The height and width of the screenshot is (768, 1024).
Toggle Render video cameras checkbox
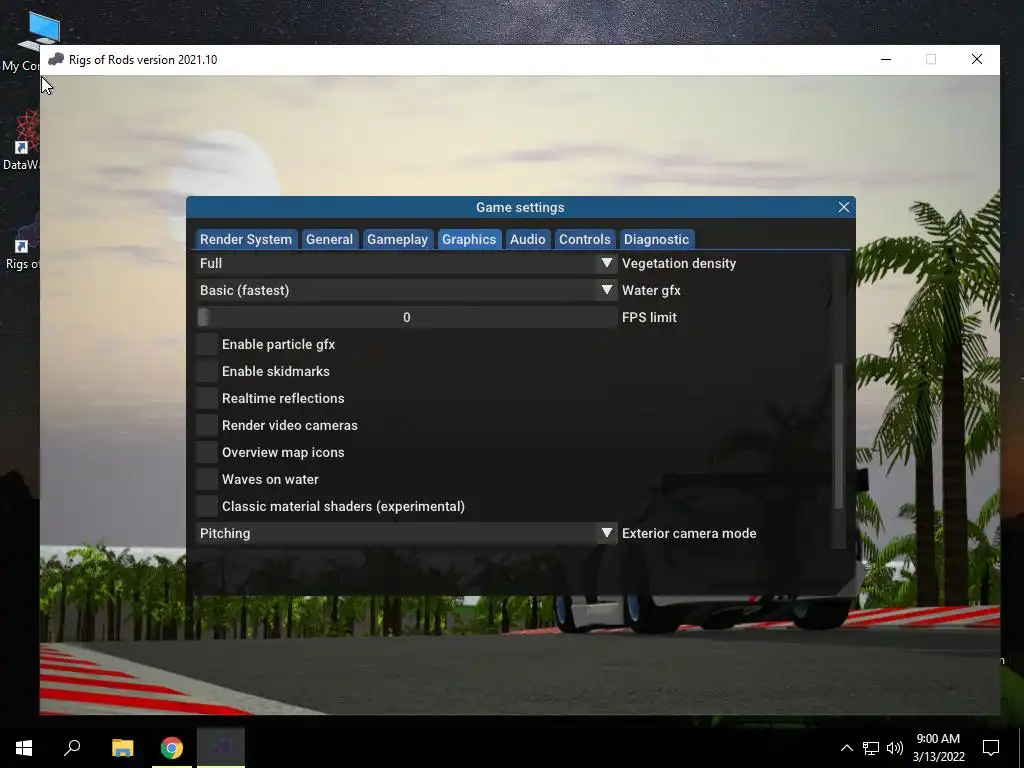207,425
